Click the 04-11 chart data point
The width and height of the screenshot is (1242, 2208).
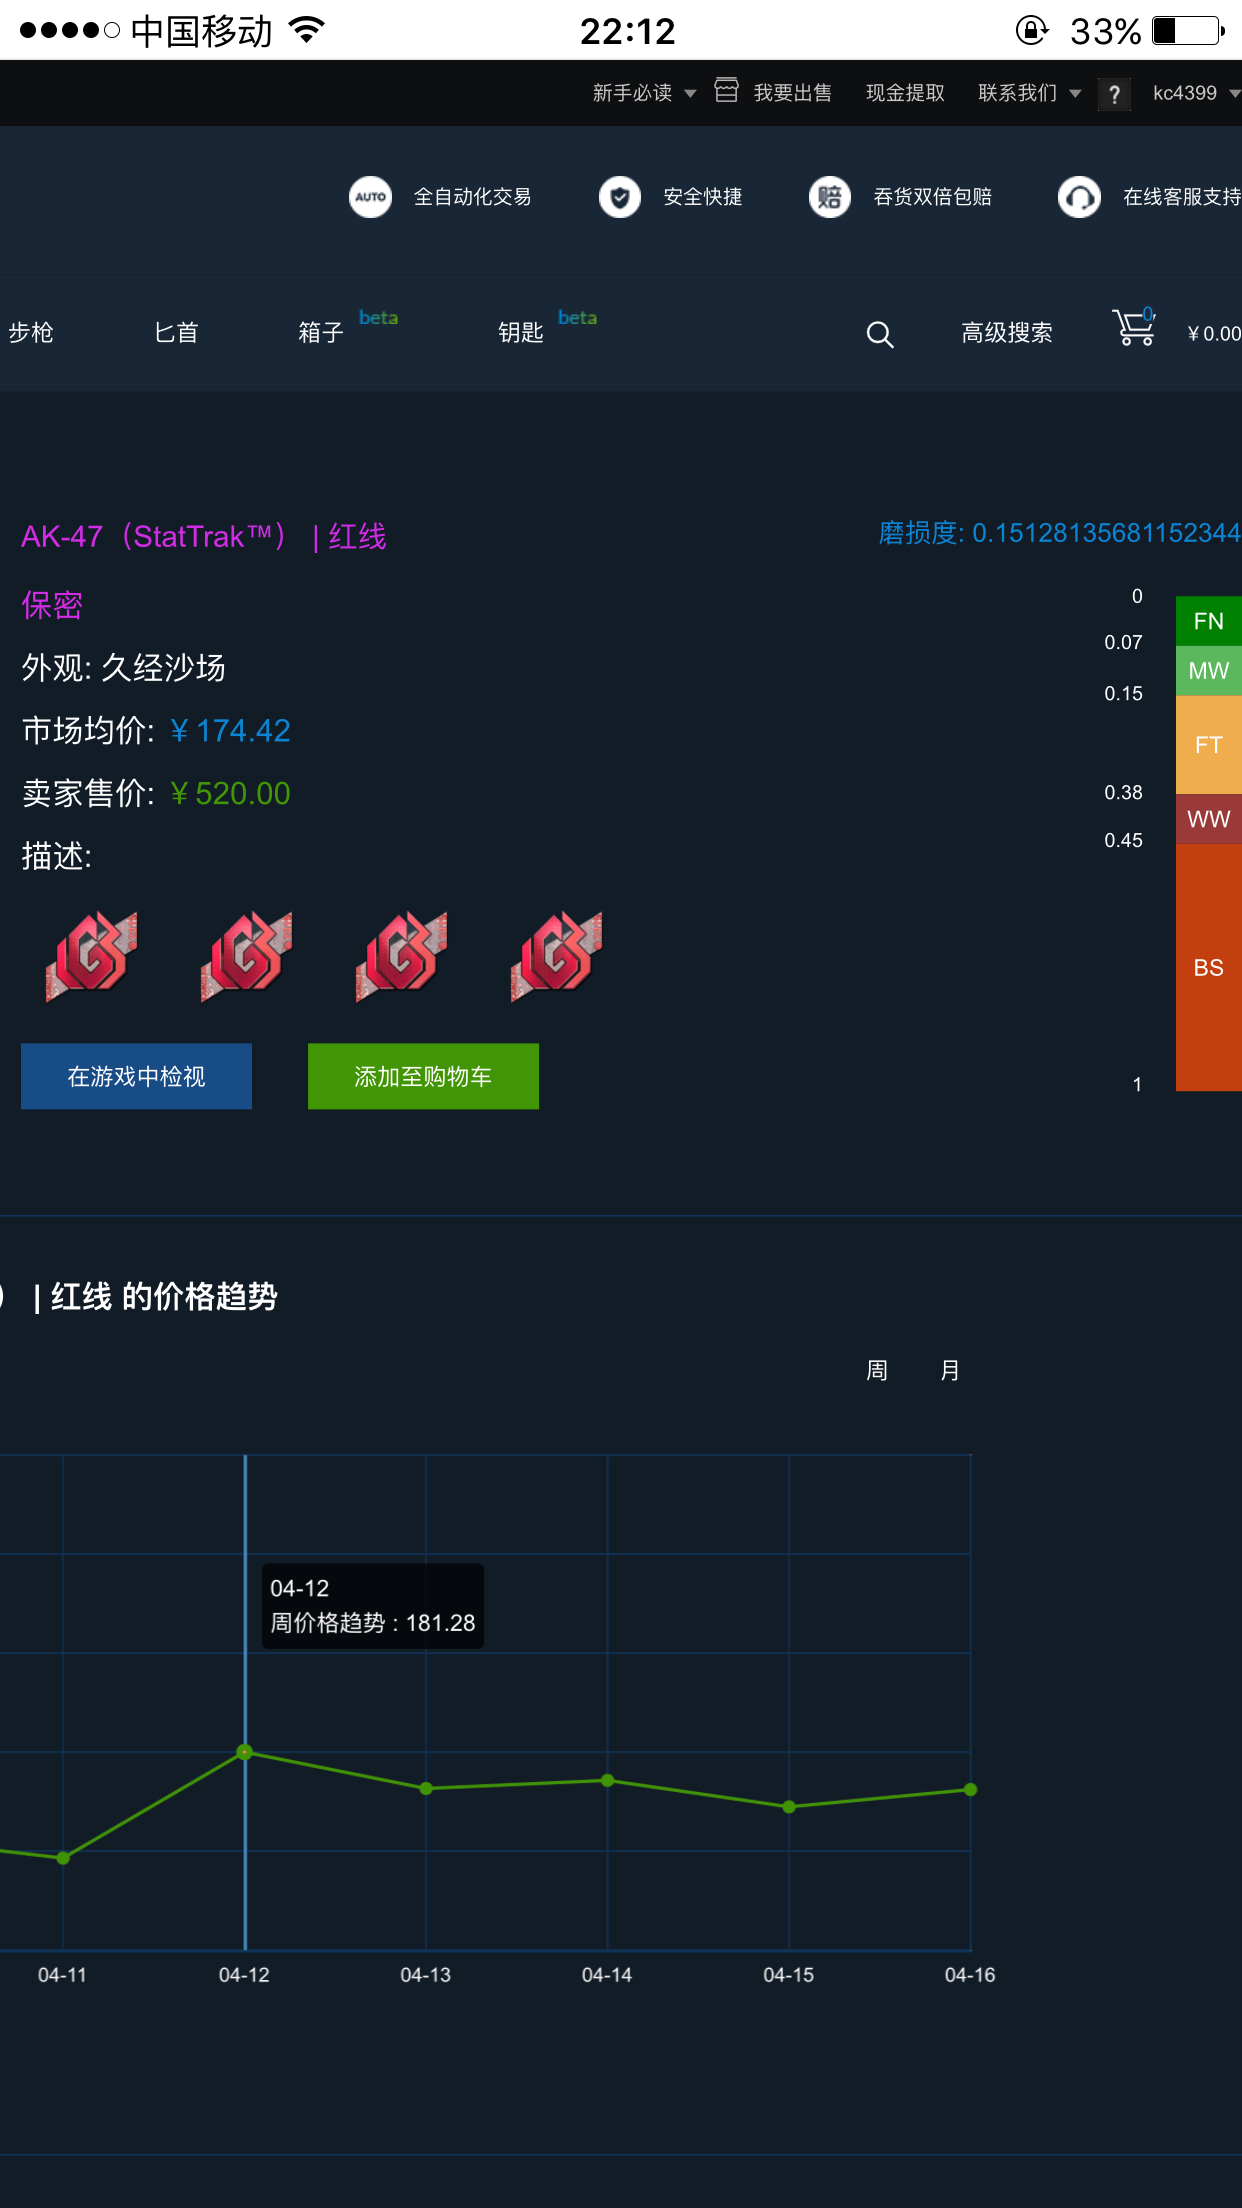(x=63, y=1858)
